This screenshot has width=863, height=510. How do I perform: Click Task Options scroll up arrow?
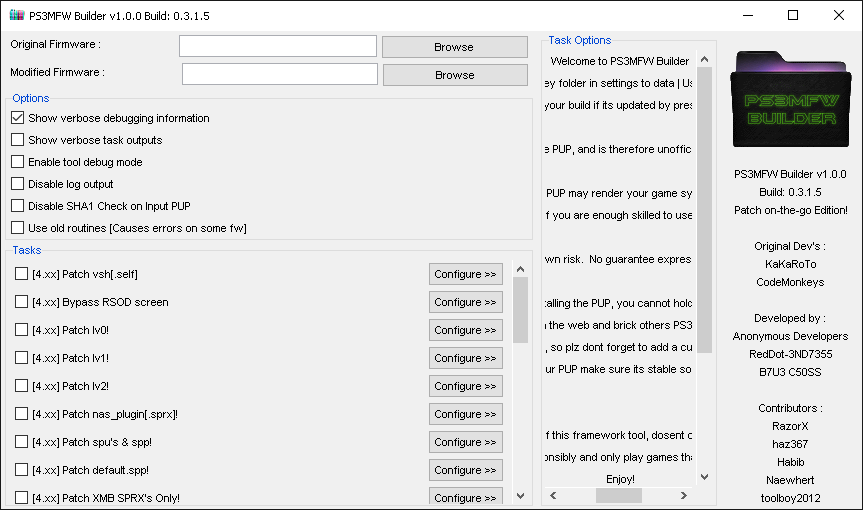[704, 59]
